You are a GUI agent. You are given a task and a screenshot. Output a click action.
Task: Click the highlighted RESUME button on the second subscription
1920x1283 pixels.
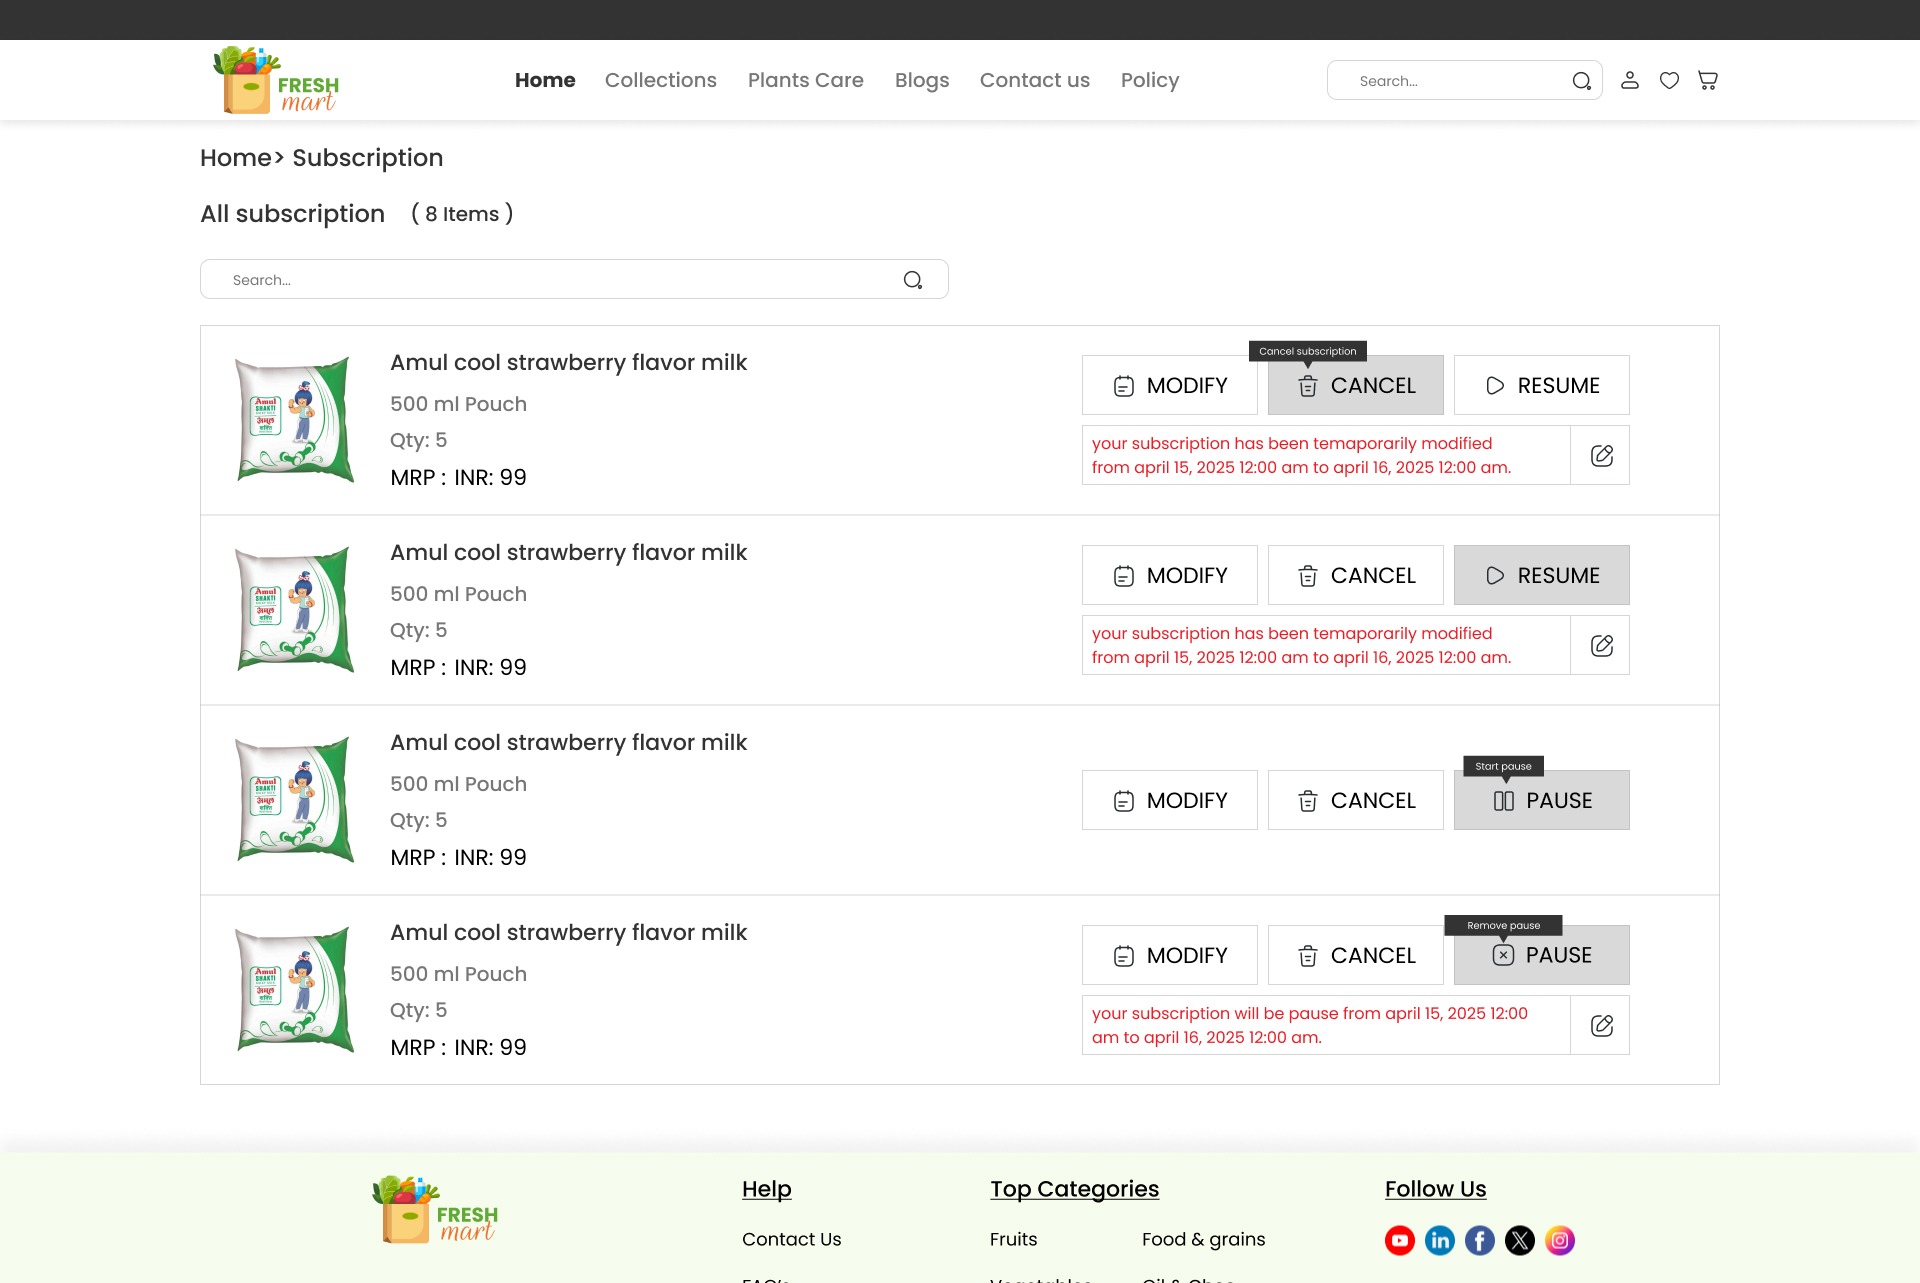pos(1542,575)
